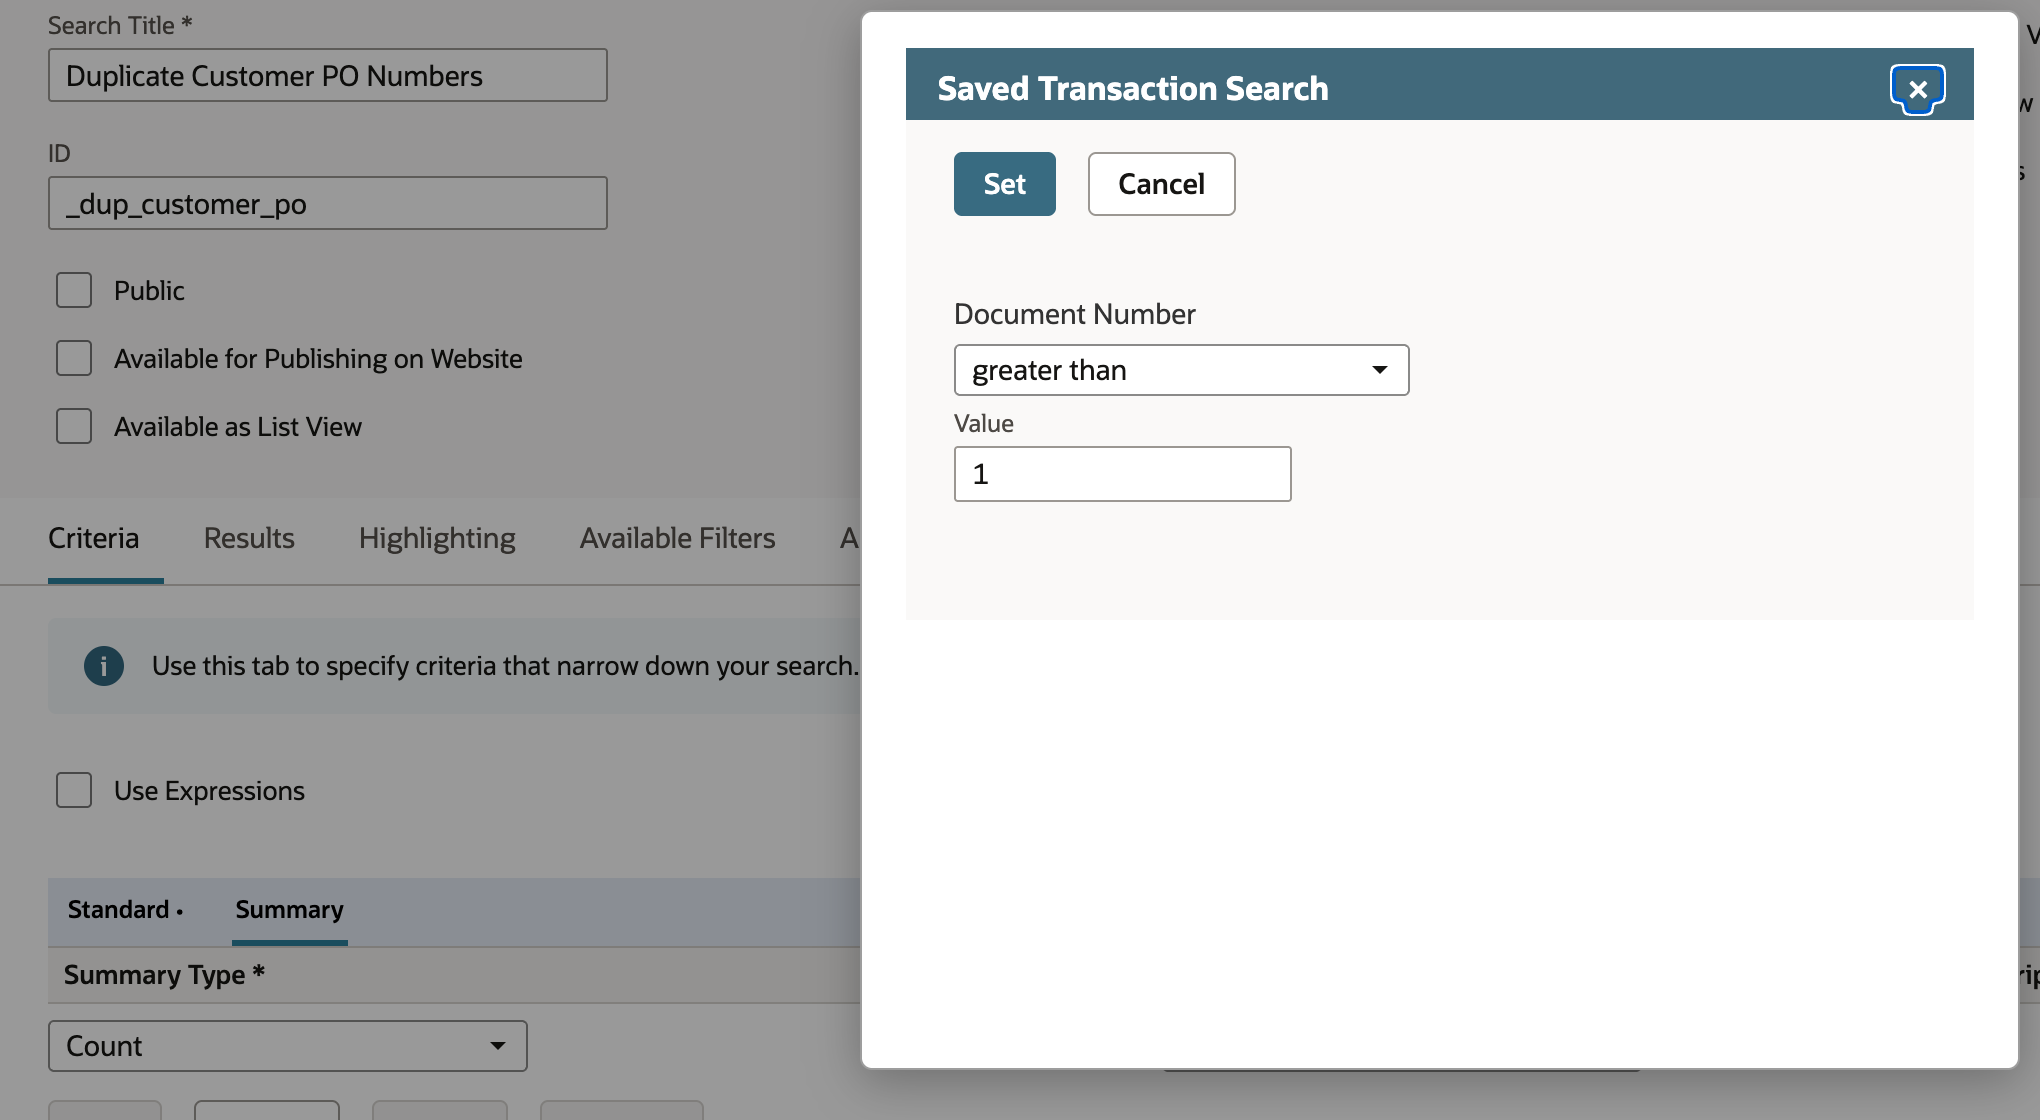Click the Document Number label

[x=1075, y=314]
